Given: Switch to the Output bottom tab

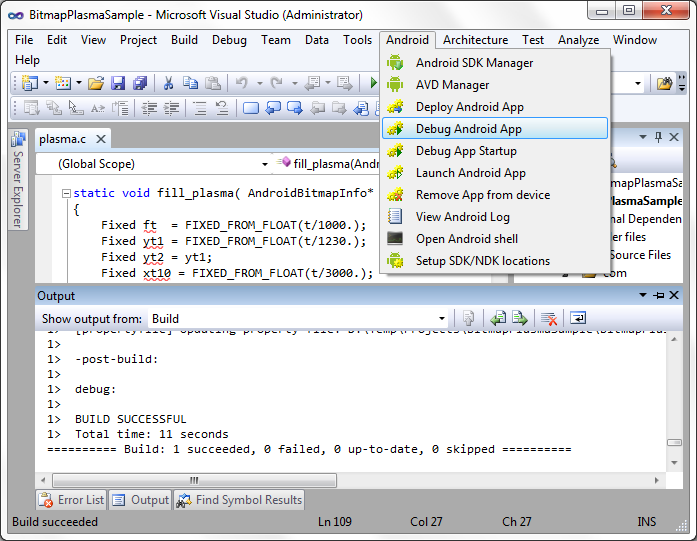Looking at the screenshot, I should 141,500.
